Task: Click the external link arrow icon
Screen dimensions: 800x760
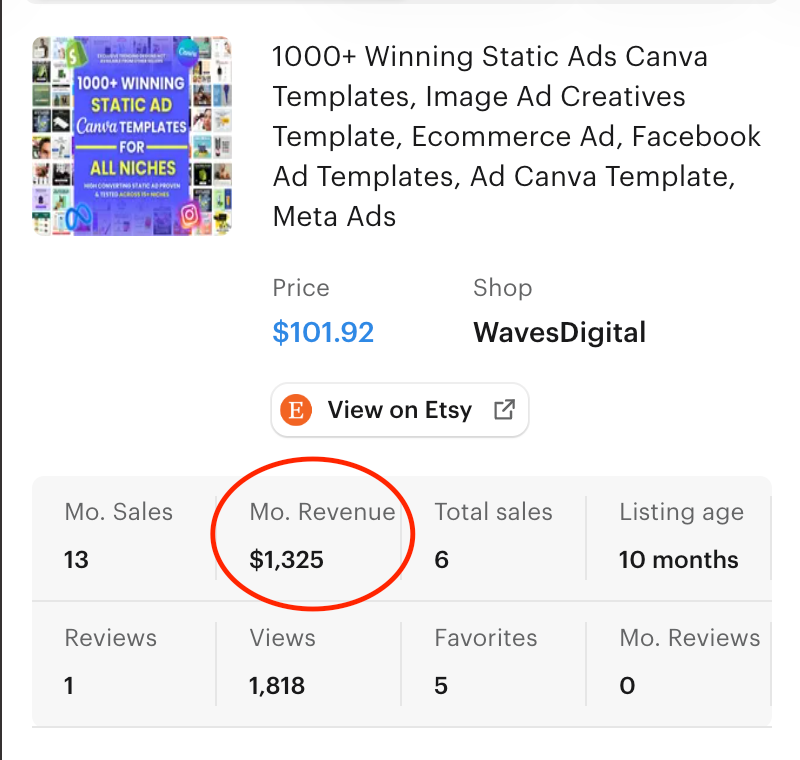Action: point(504,409)
